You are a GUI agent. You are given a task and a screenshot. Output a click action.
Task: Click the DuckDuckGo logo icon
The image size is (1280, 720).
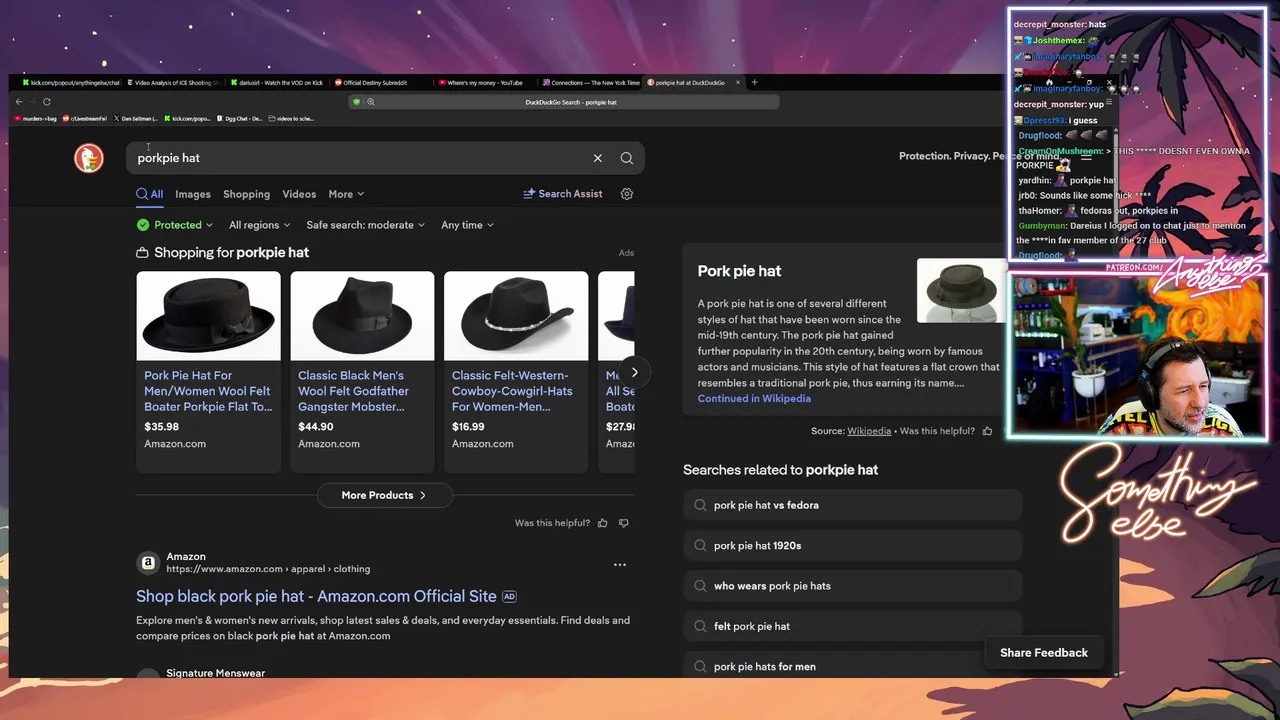pos(89,158)
